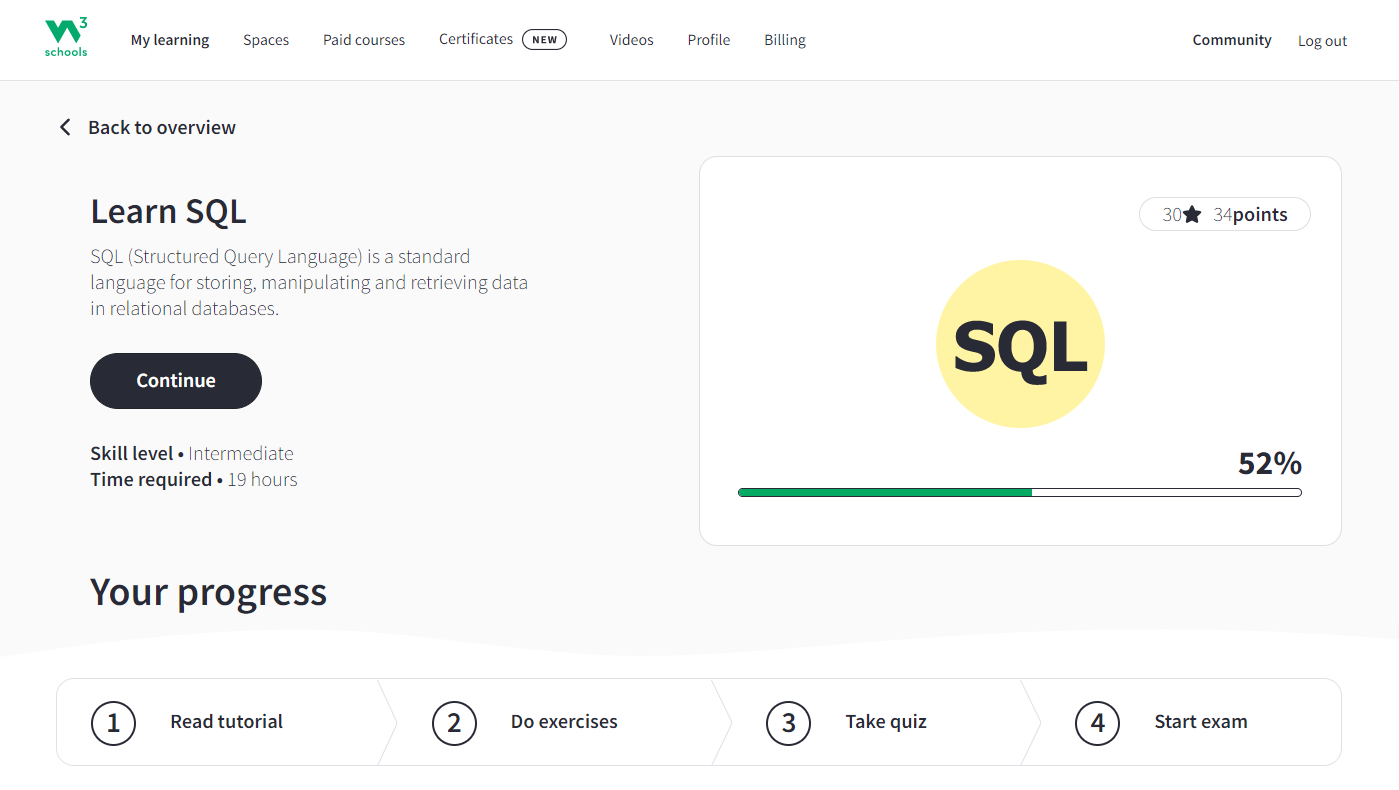The height and width of the screenshot is (790, 1399).
Task: Open the Certificates nav item
Action: [x=476, y=39]
